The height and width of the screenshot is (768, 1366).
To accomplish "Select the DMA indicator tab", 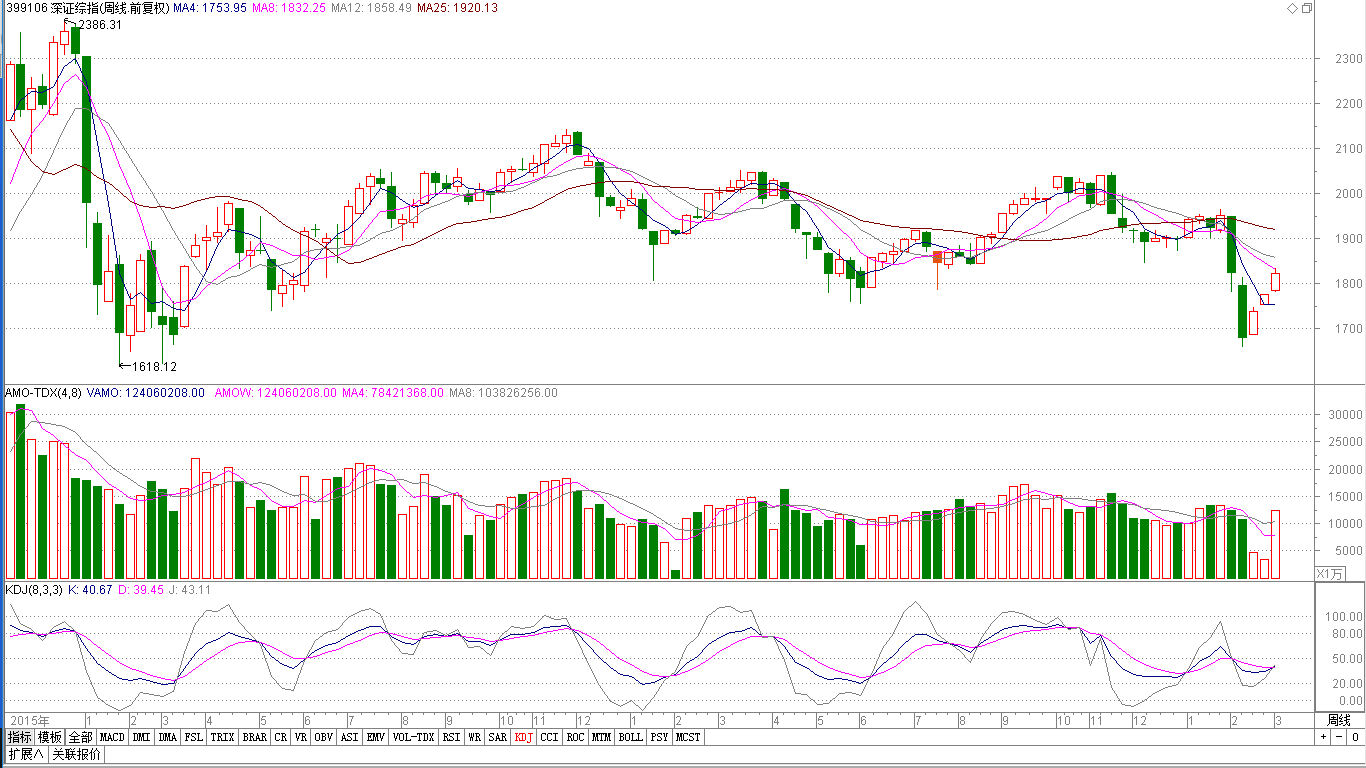I will 167,737.
